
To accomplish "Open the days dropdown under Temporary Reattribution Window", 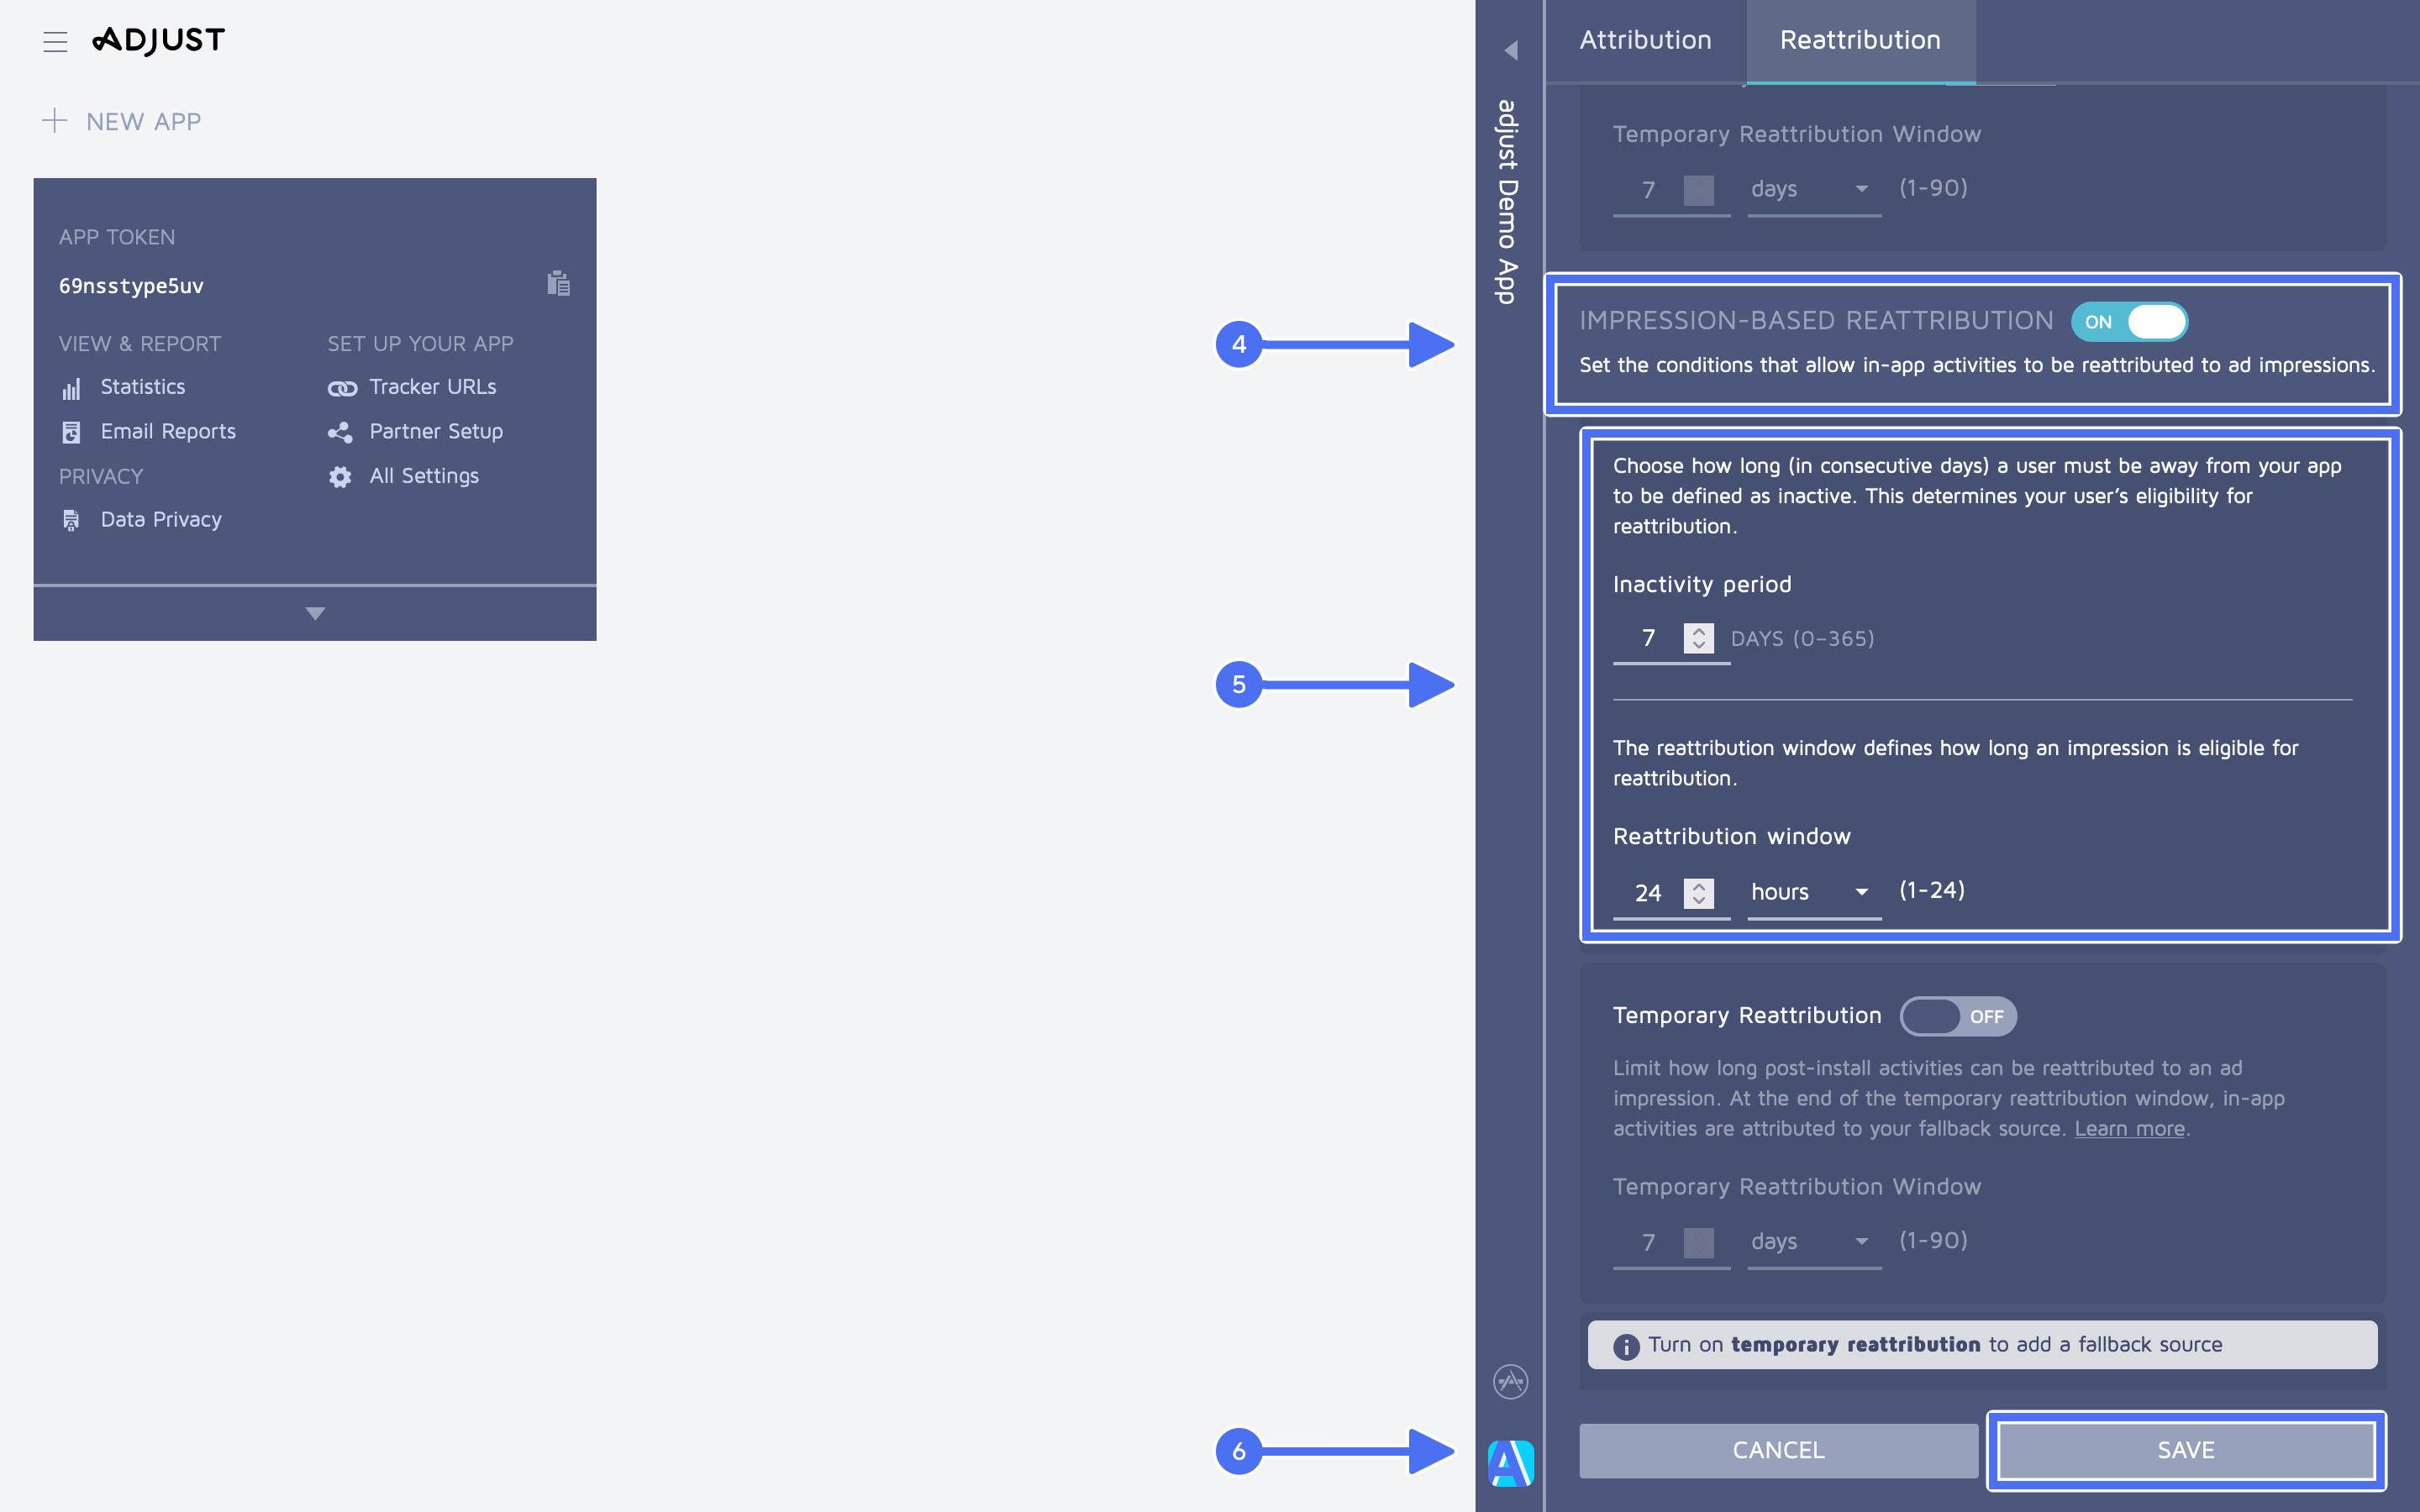I will coord(1811,1242).
